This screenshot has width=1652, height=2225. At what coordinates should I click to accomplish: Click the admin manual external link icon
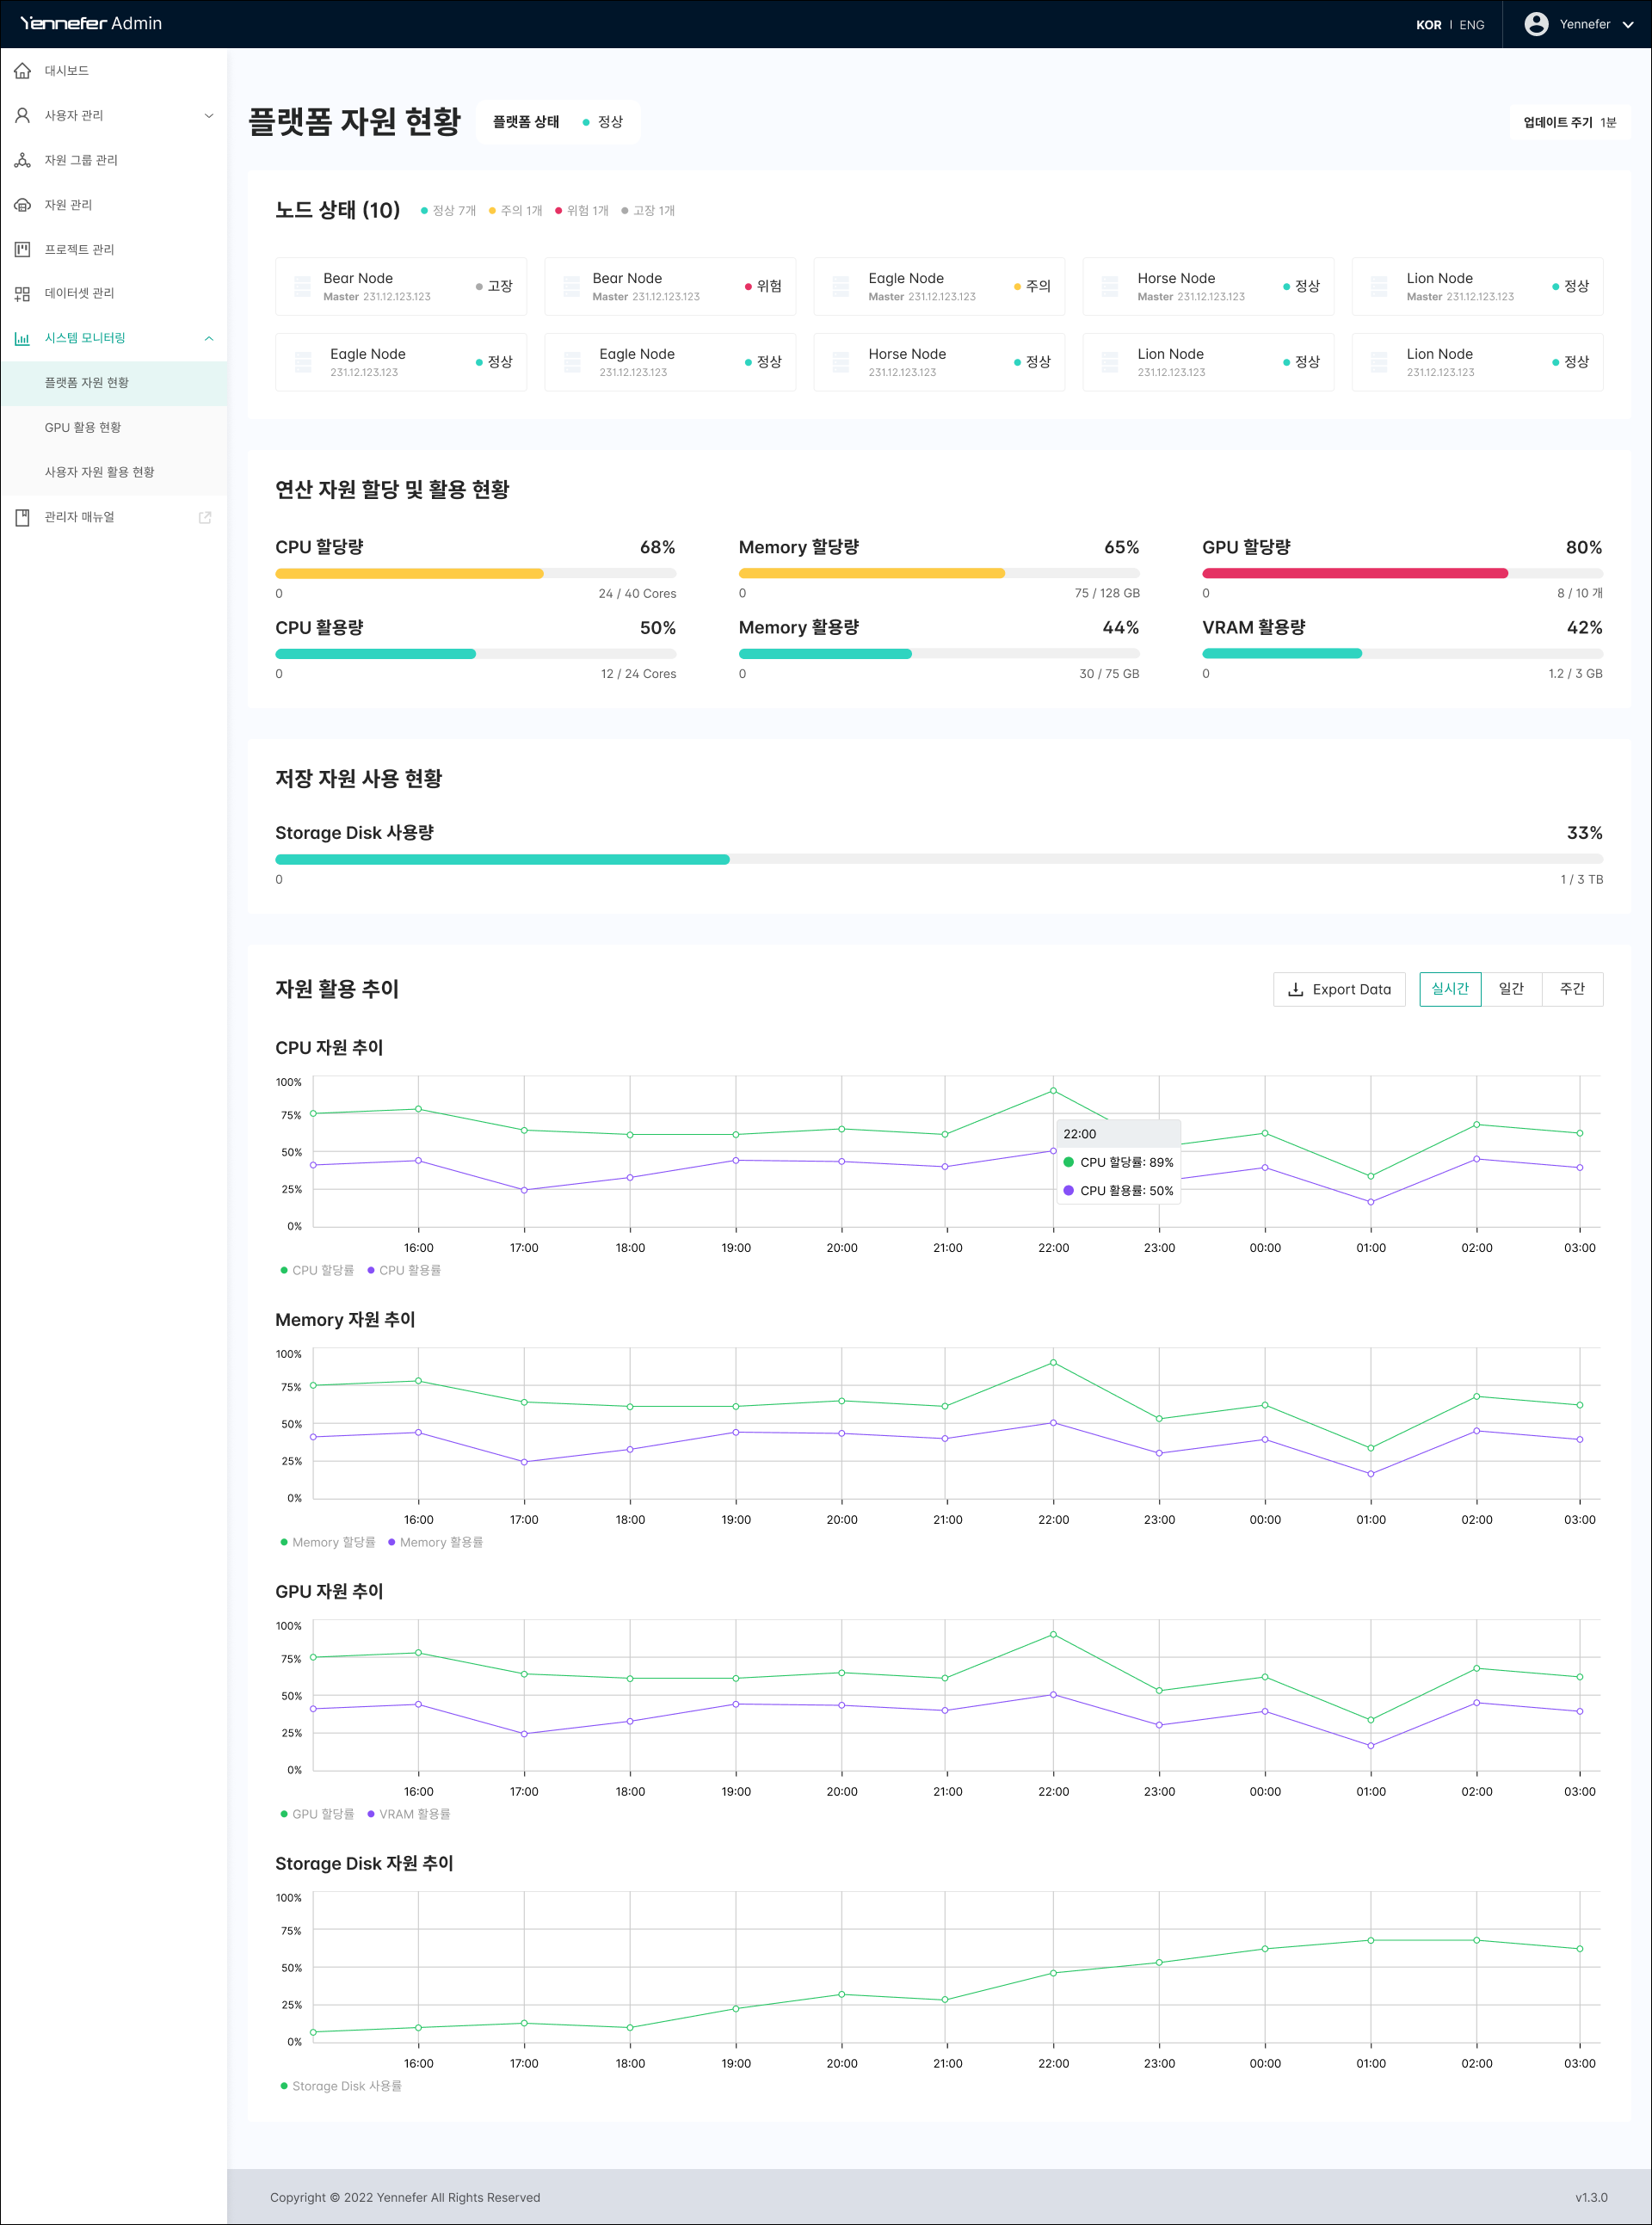point(205,517)
